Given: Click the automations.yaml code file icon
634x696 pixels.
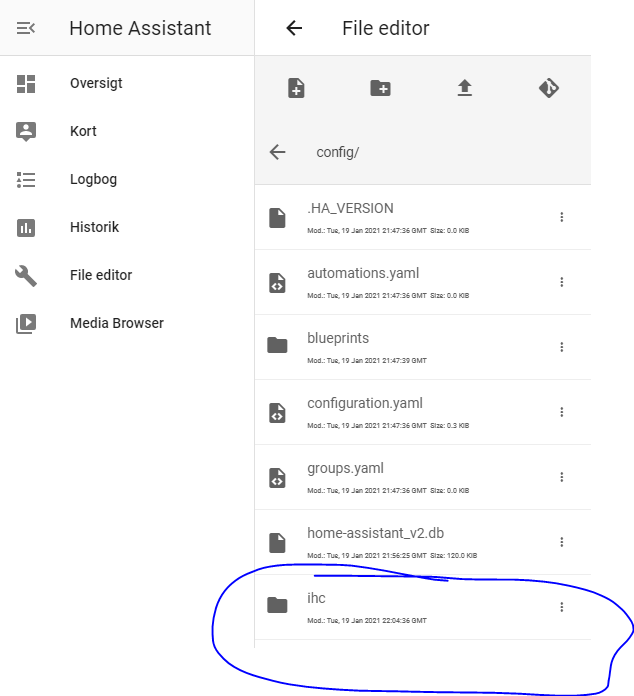Looking at the screenshot, I should pyautogui.click(x=277, y=283).
